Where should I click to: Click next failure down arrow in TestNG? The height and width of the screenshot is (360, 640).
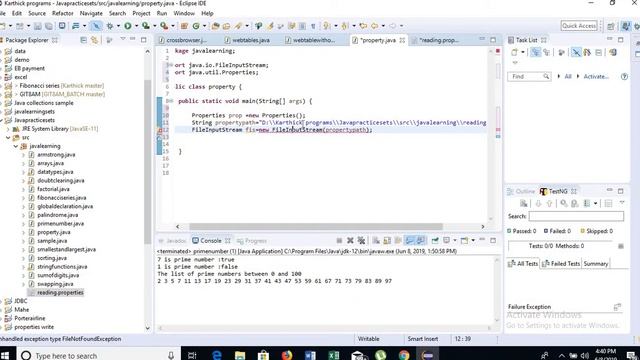[538, 203]
